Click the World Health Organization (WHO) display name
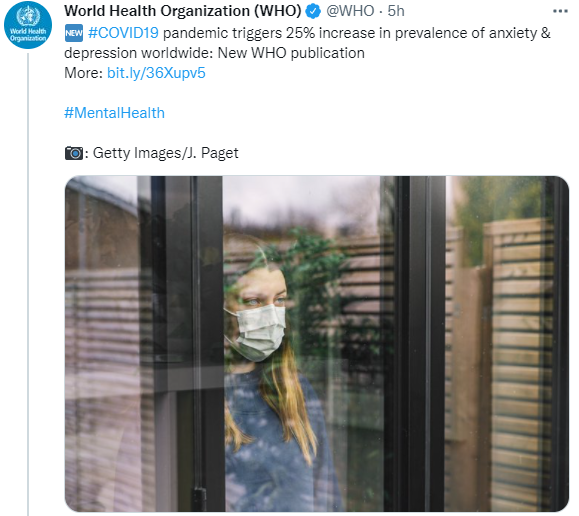The image size is (579, 516). click(x=183, y=11)
